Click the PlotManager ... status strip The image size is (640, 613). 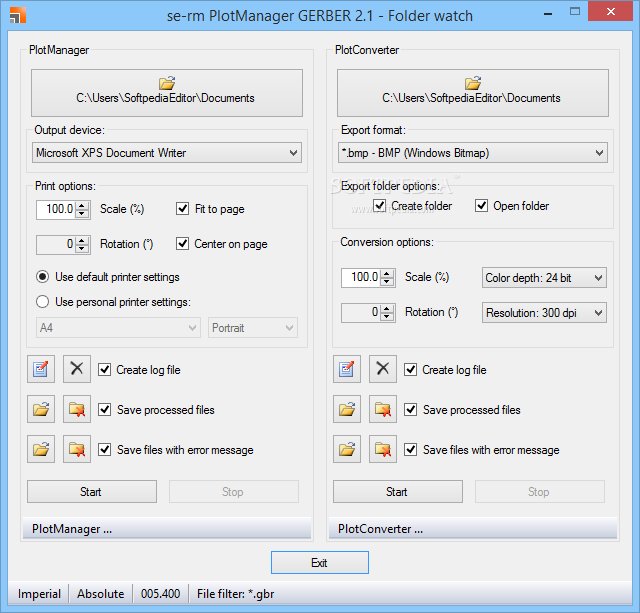coord(167,529)
